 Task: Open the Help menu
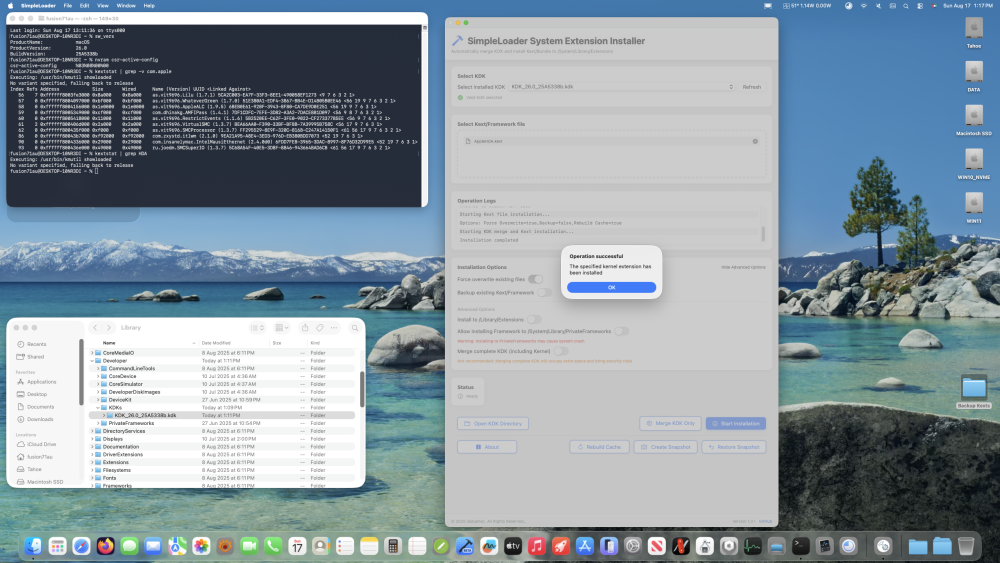(x=149, y=6)
